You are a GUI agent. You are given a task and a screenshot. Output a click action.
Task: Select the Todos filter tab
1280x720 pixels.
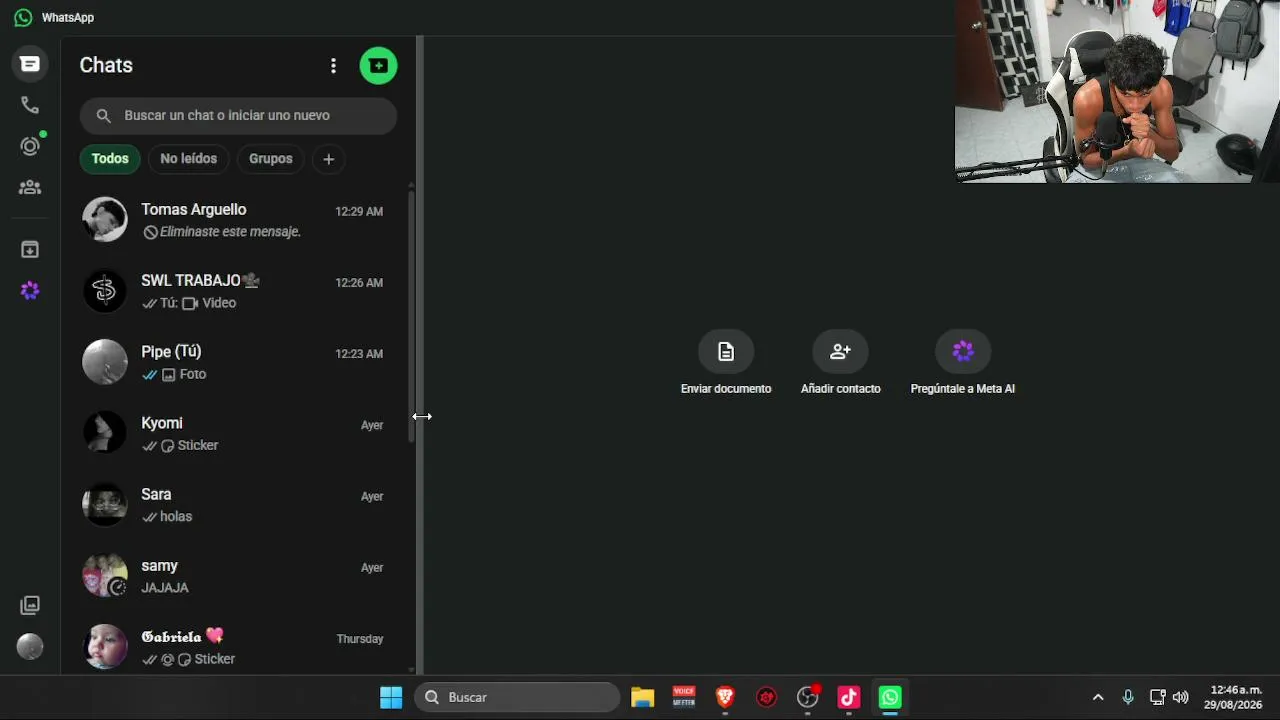pyautogui.click(x=110, y=159)
